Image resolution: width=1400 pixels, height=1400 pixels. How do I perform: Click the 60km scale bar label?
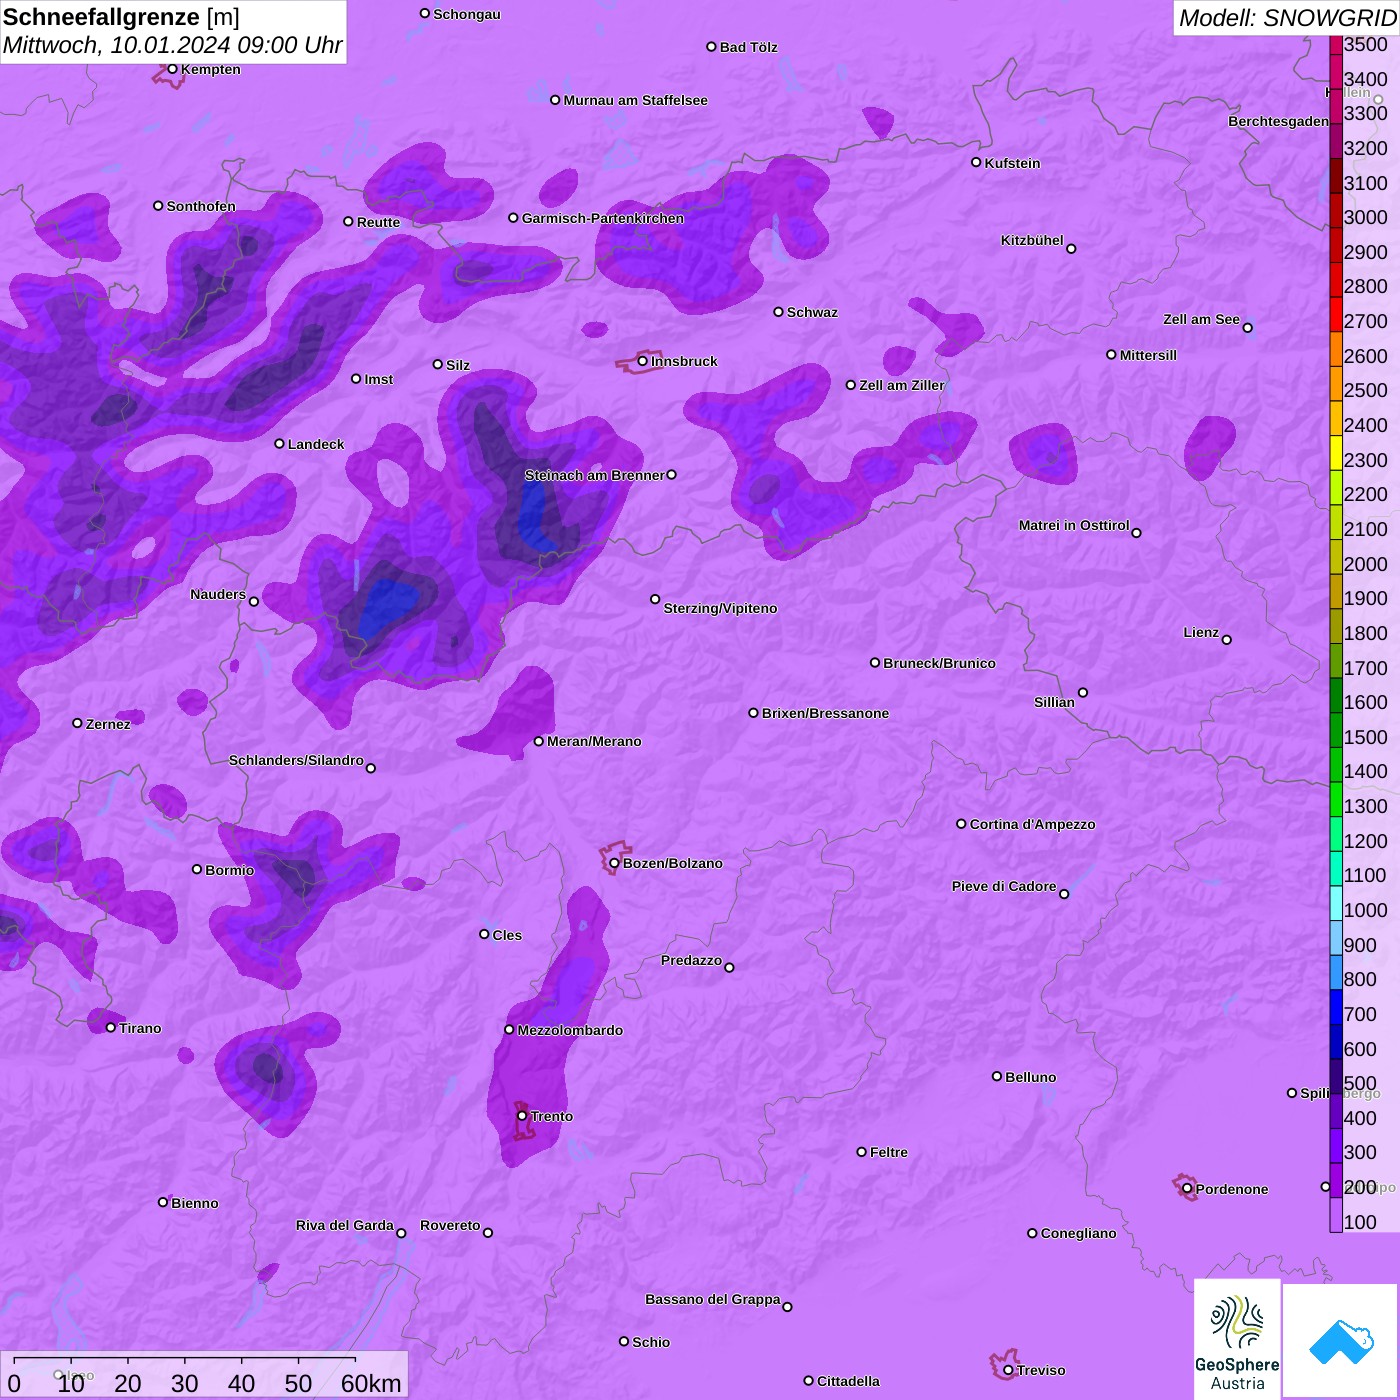(371, 1383)
